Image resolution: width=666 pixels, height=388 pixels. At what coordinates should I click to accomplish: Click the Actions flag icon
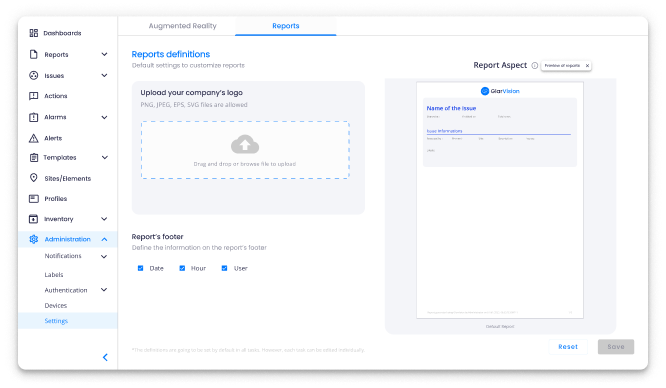pos(34,96)
